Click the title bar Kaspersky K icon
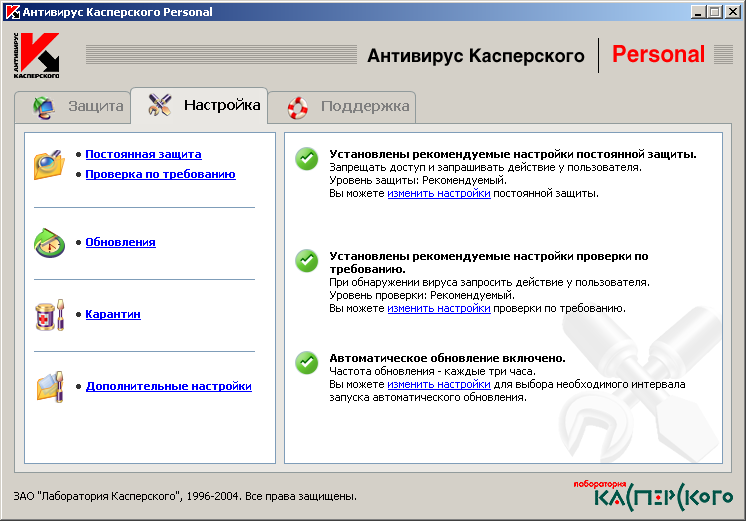The height and width of the screenshot is (521, 746). point(13,12)
